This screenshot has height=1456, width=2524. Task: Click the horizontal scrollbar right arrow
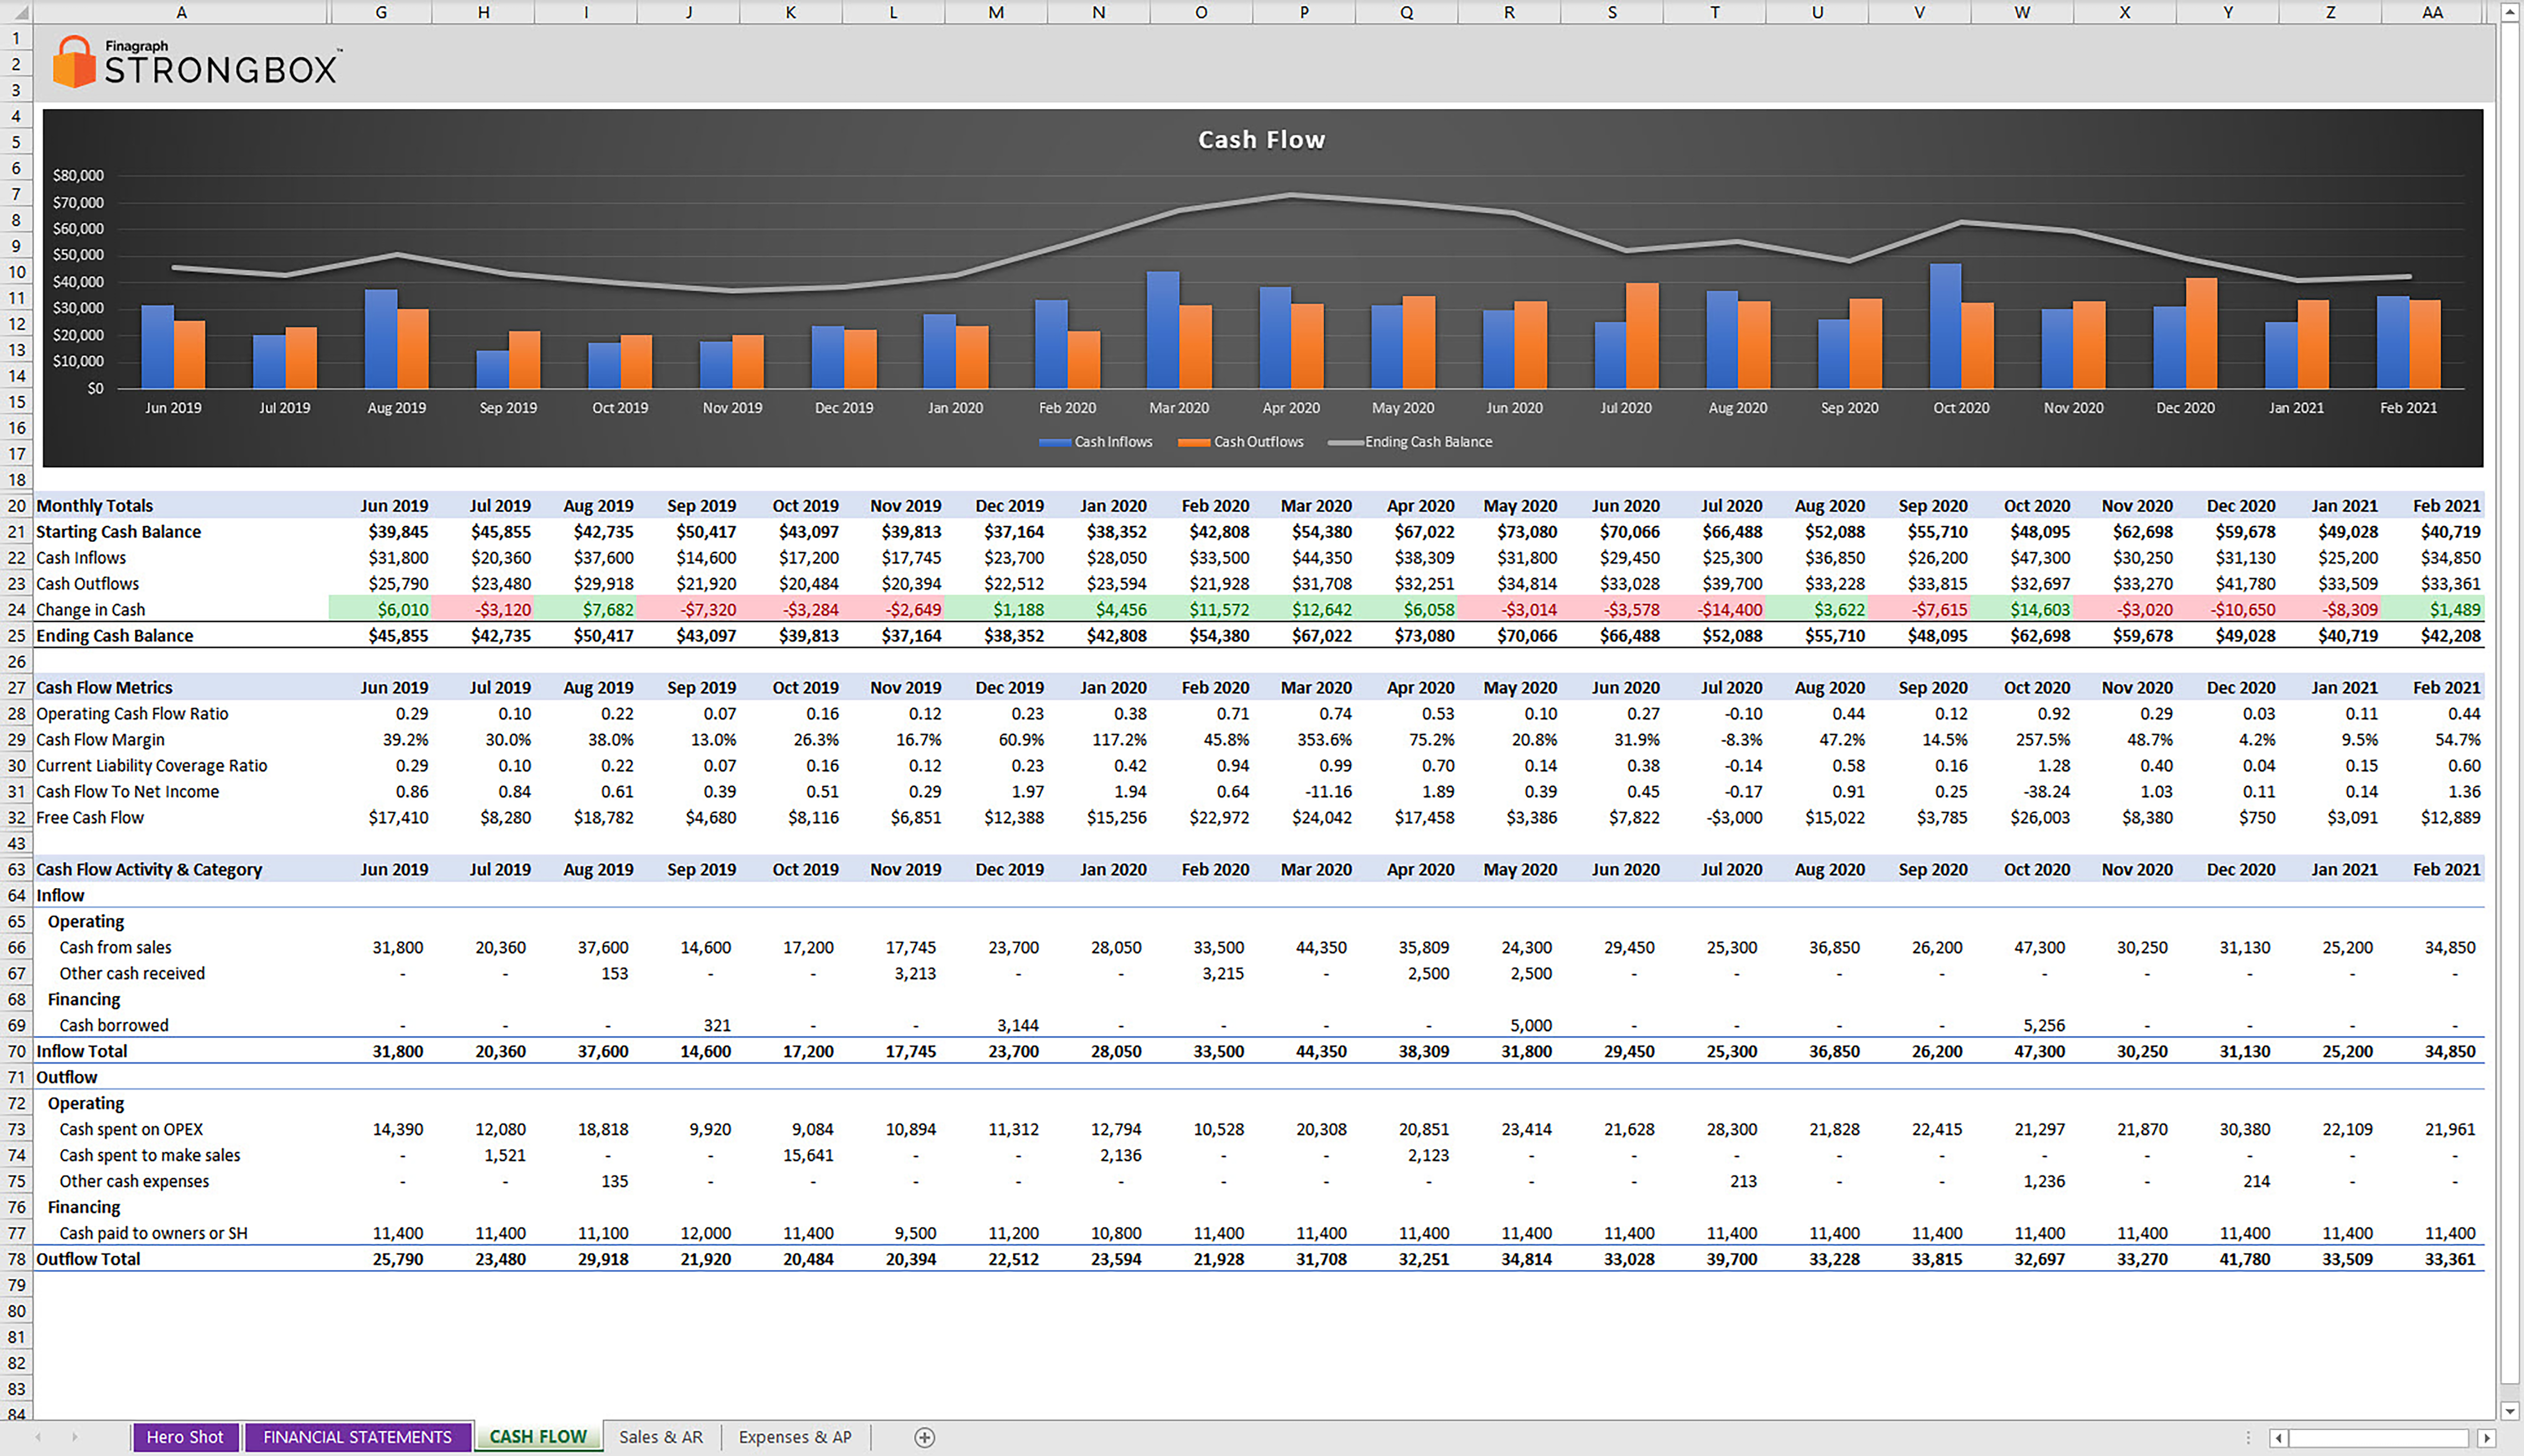2486,1438
